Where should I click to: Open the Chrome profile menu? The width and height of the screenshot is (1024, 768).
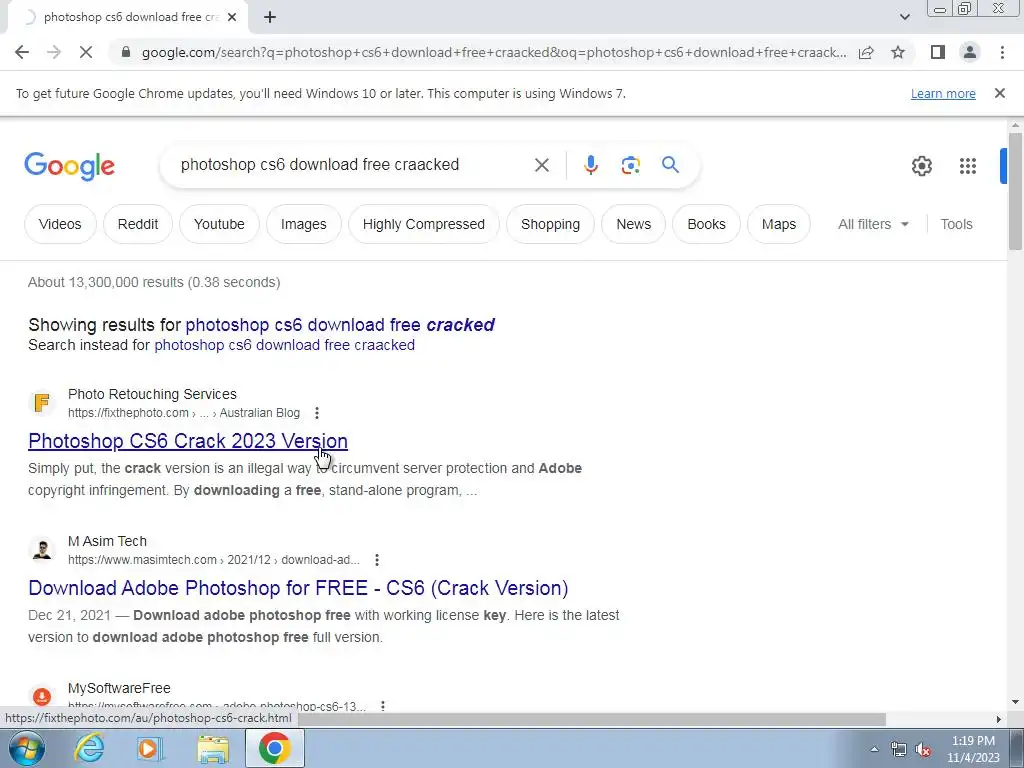pyautogui.click(x=970, y=52)
